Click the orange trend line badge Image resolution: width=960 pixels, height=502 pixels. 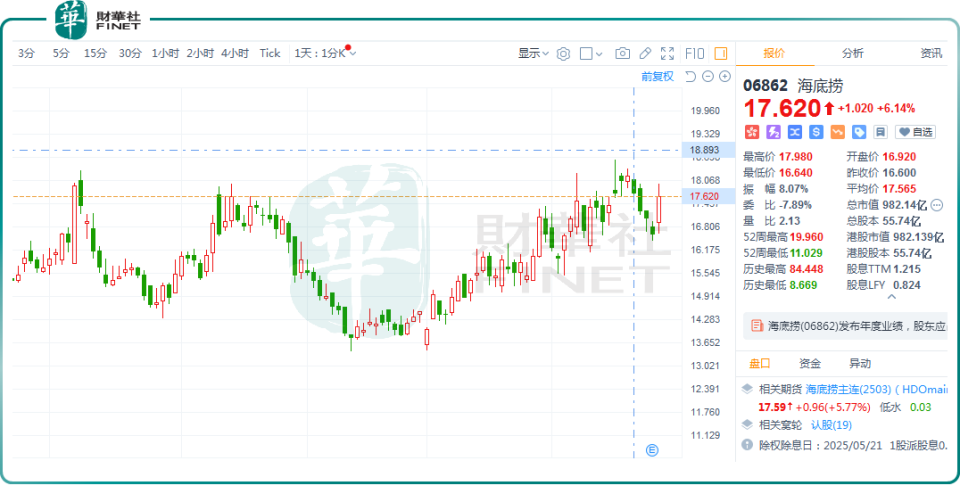838,132
